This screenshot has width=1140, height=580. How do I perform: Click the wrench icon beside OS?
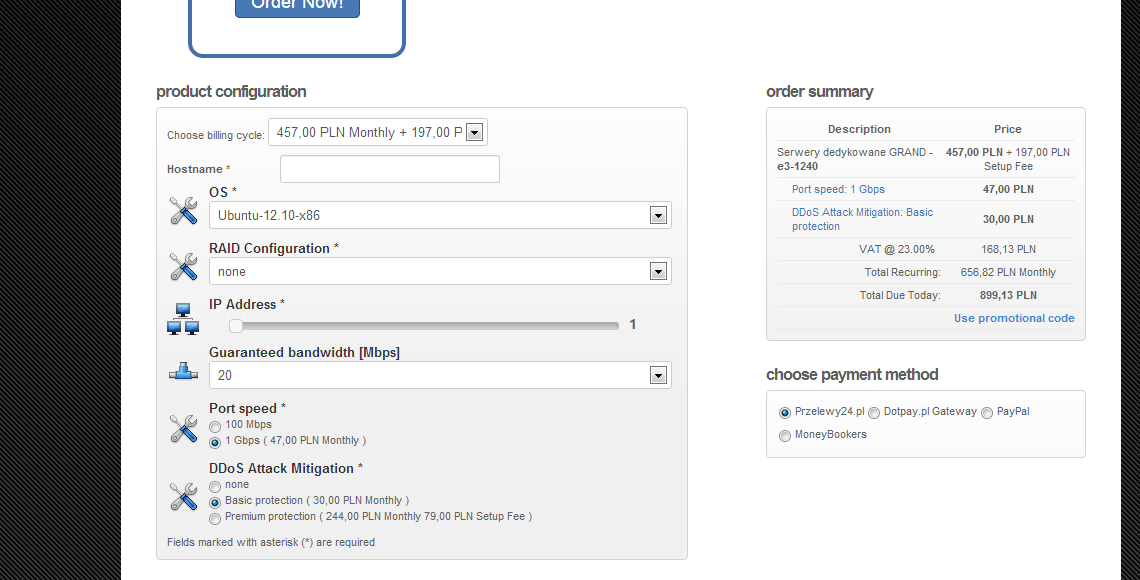click(183, 211)
